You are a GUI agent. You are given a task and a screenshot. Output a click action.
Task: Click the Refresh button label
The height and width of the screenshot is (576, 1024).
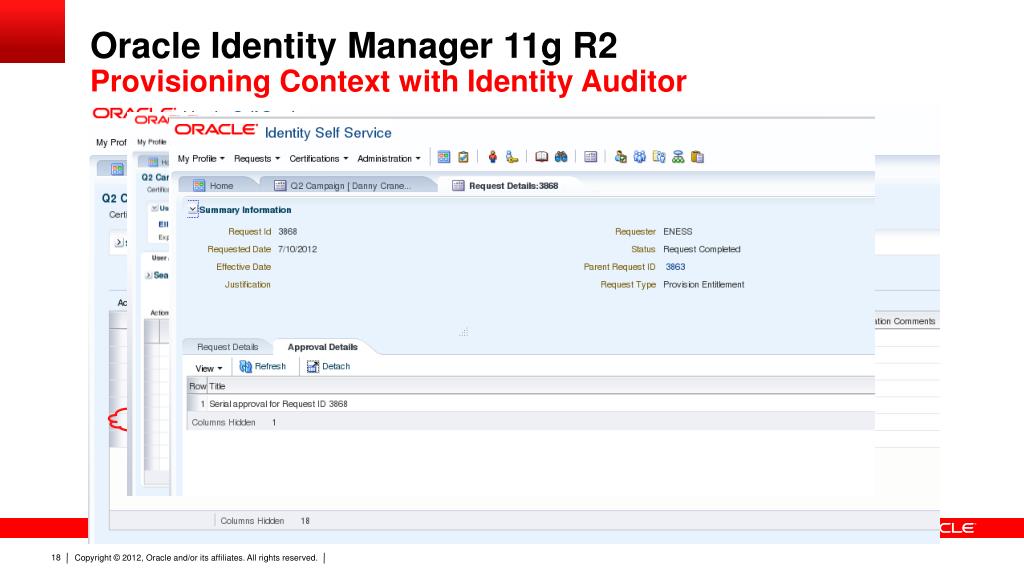click(270, 366)
